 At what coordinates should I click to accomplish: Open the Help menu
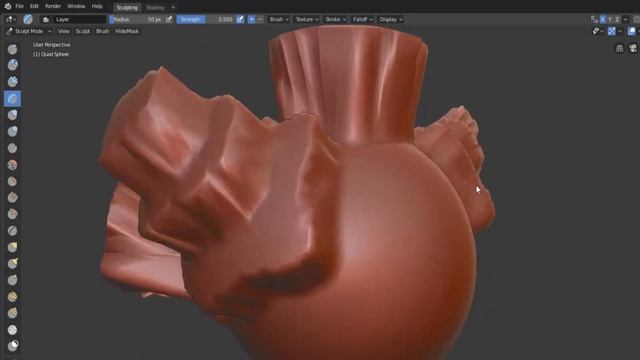click(97, 7)
